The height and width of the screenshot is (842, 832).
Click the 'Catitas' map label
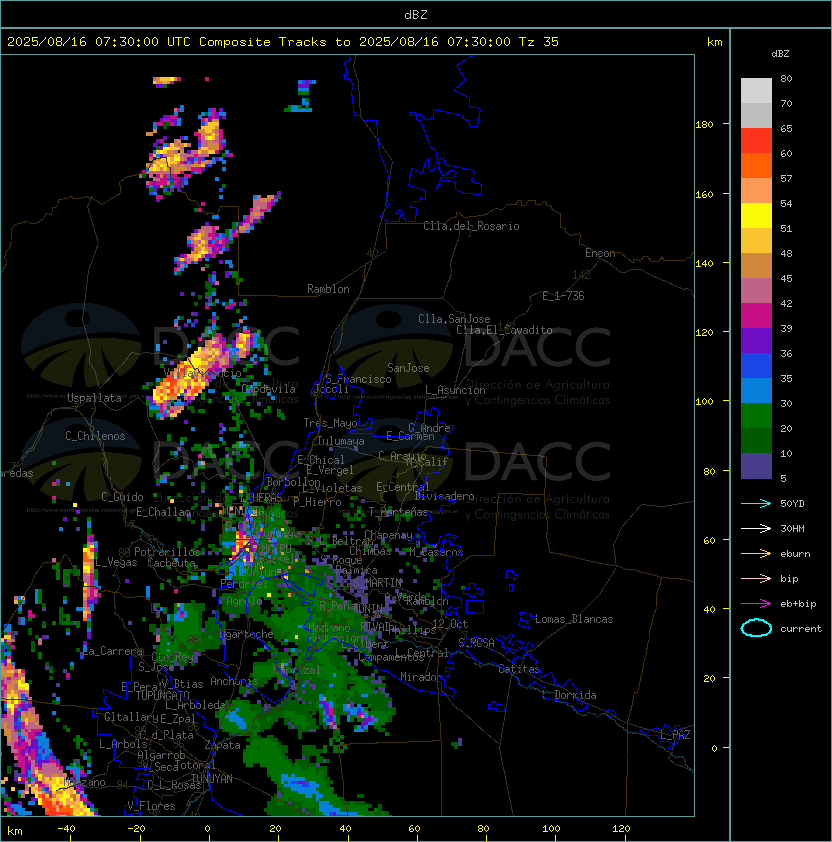pos(519,669)
